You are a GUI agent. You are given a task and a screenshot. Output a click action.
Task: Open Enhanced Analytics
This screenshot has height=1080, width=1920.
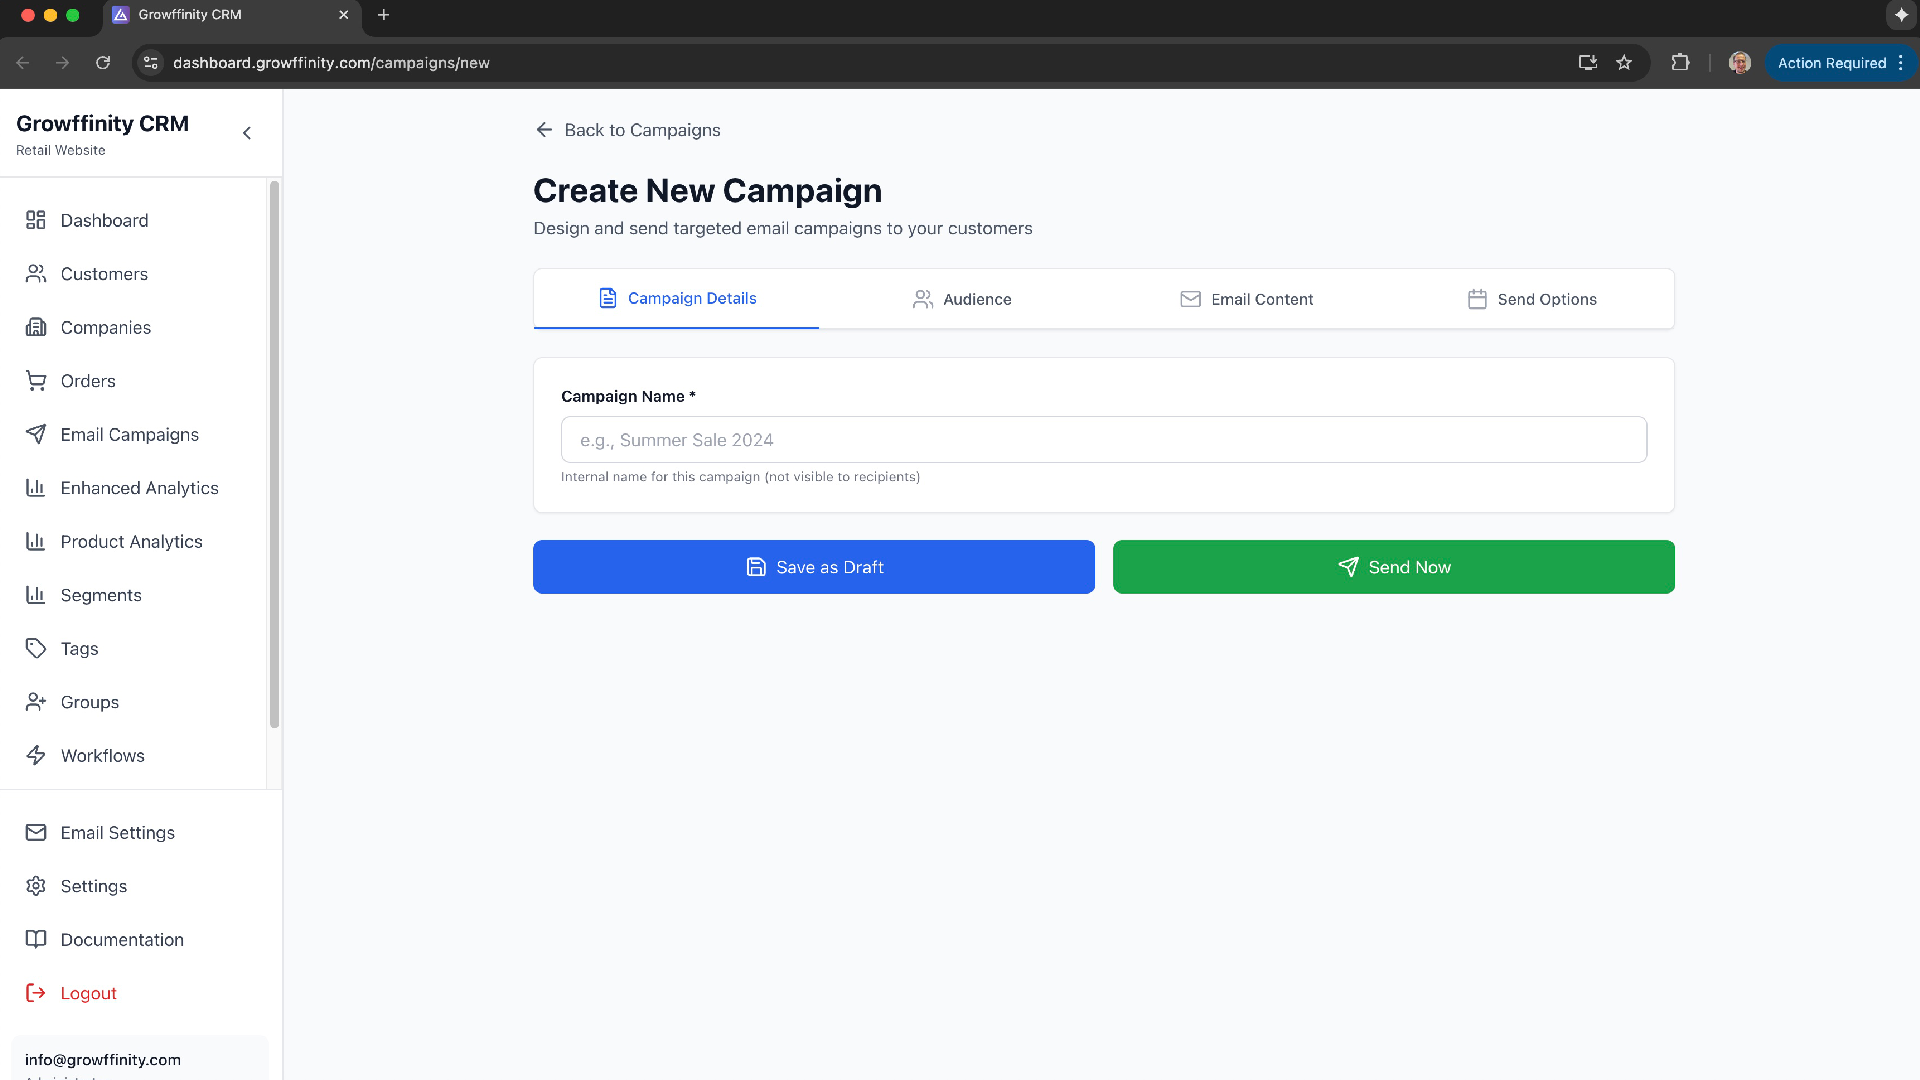click(x=139, y=488)
